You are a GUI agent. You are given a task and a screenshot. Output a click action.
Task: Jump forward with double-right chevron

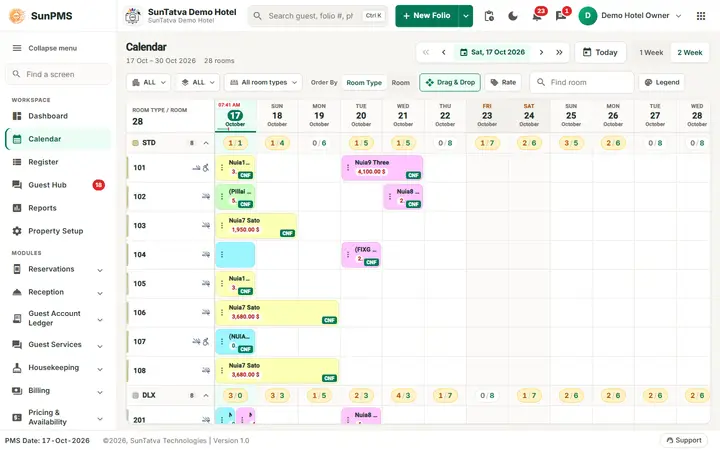[x=559, y=52]
